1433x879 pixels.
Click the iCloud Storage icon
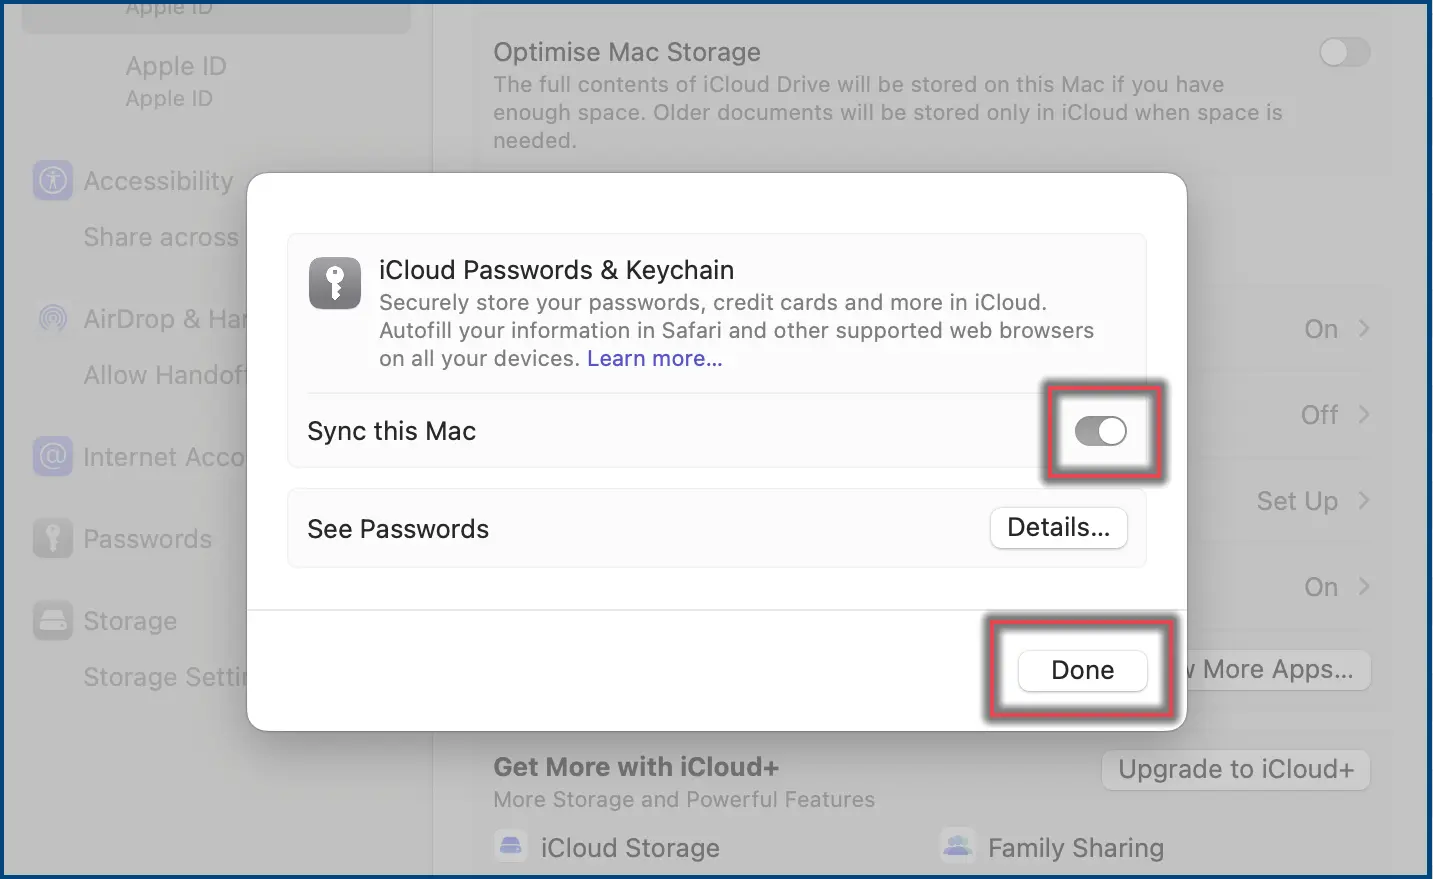pos(511,847)
